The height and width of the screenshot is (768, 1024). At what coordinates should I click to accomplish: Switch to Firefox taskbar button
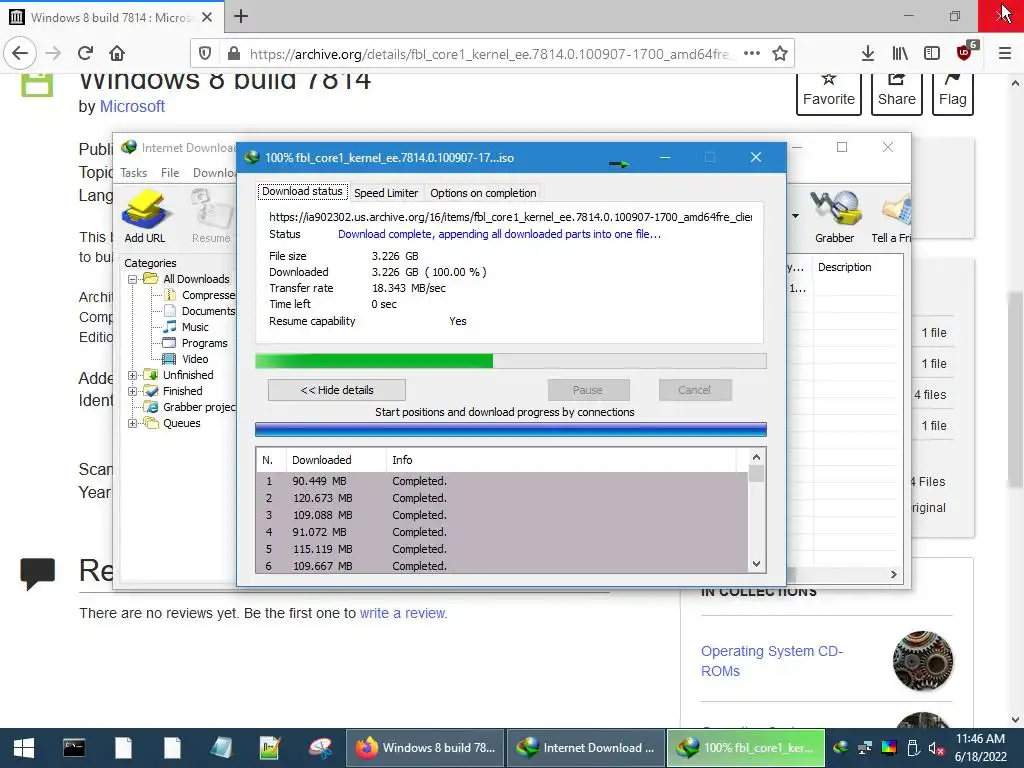click(425, 748)
